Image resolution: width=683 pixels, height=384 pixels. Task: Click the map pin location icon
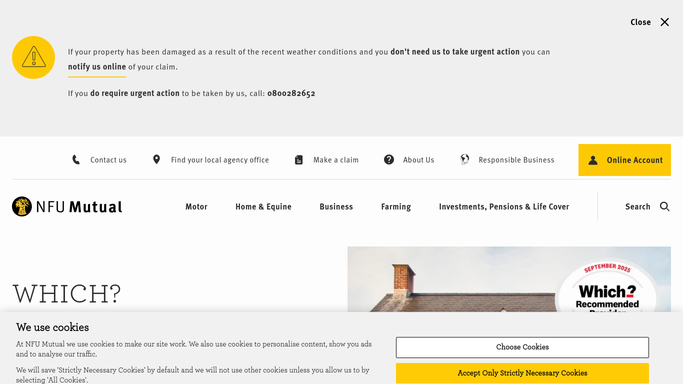[156, 160]
